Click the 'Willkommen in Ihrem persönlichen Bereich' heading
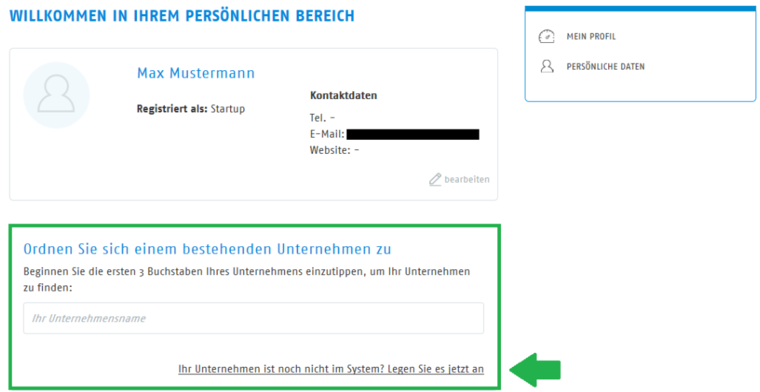The height and width of the screenshot is (392, 760). click(x=182, y=16)
